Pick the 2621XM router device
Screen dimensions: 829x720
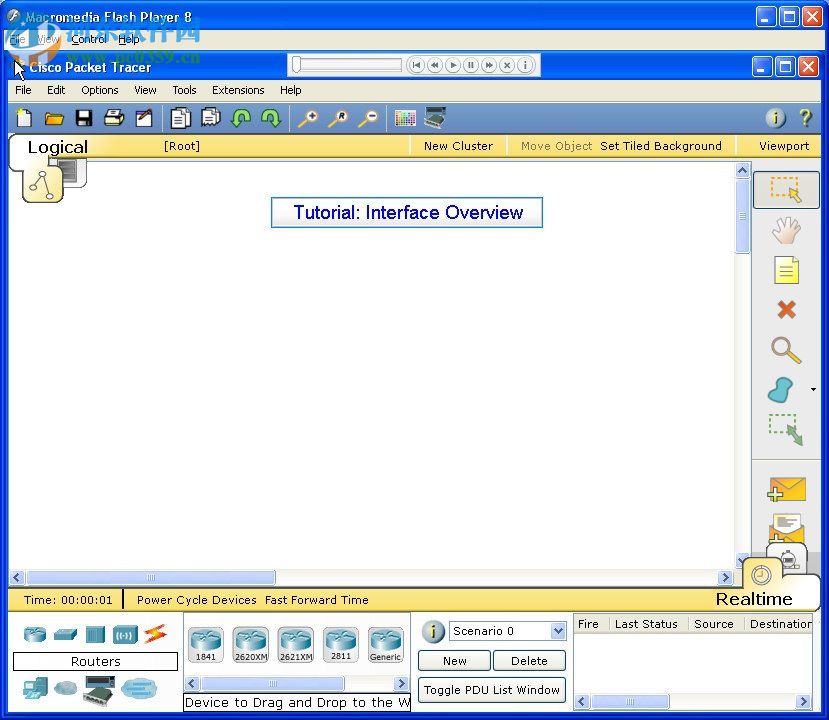(x=296, y=644)
